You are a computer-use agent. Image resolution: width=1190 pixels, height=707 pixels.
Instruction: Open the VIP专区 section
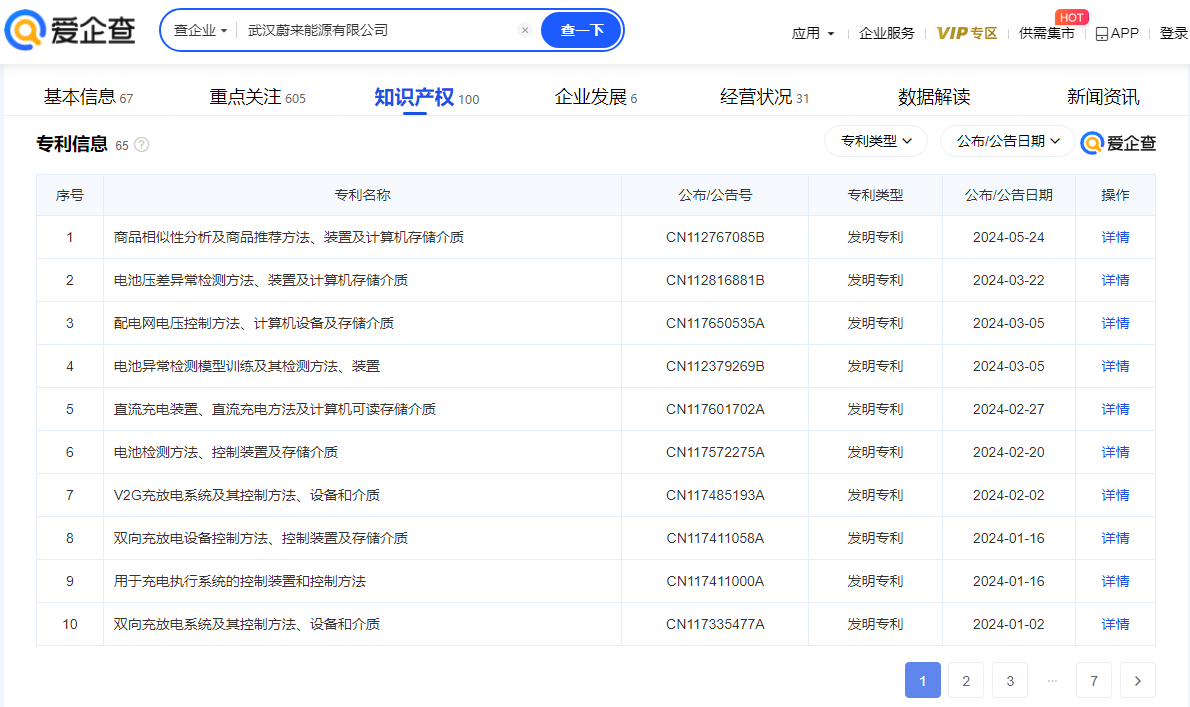(967, 33)
